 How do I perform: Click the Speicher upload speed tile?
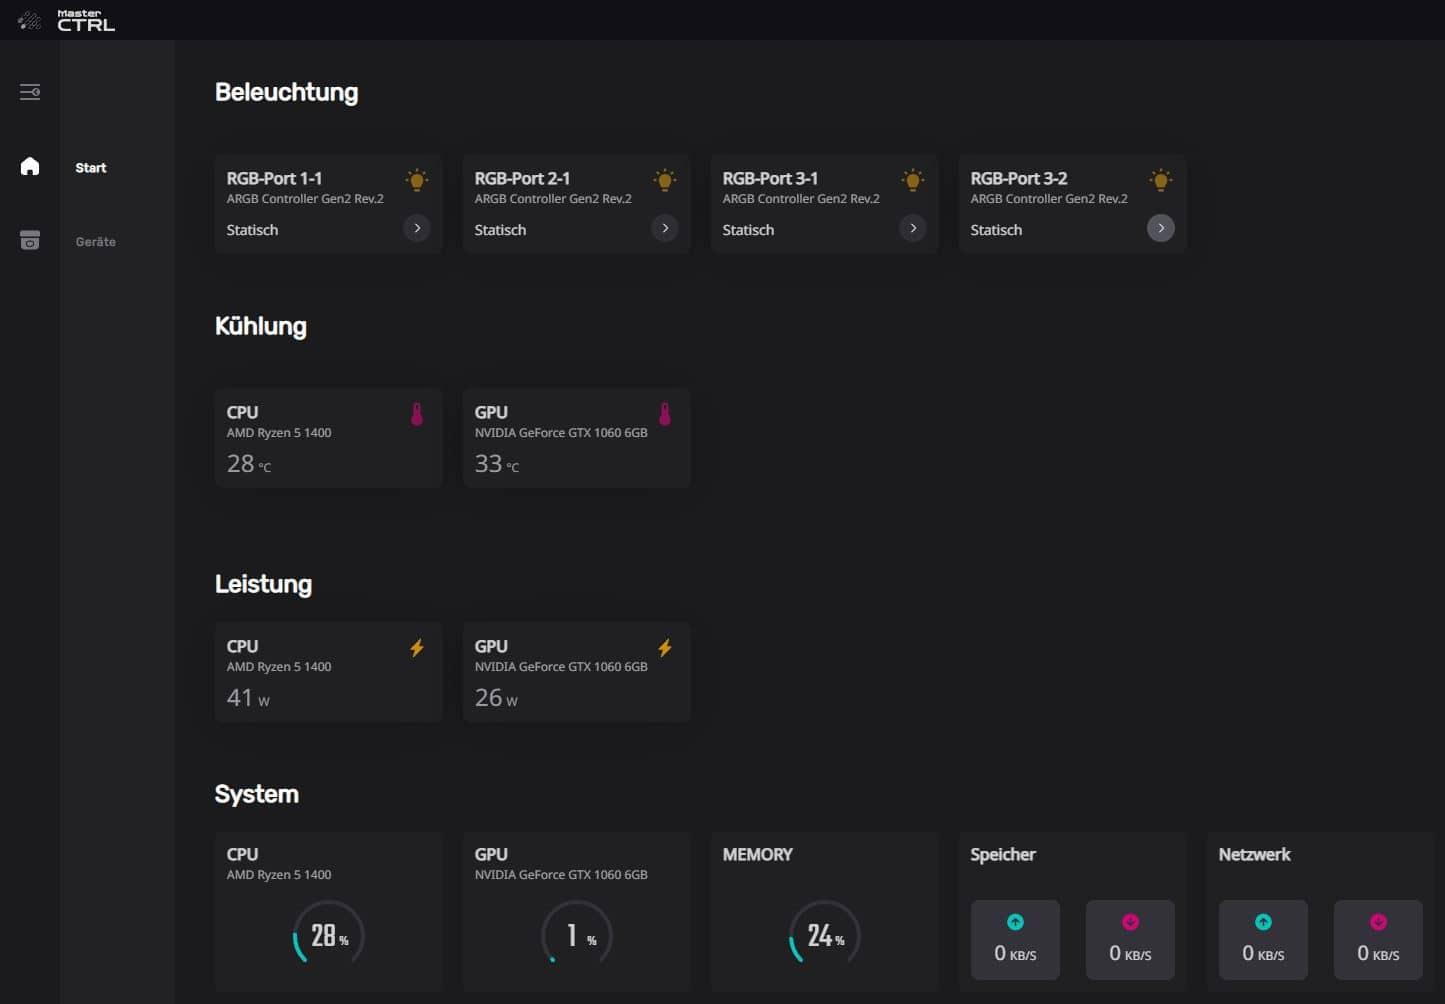1015,940
